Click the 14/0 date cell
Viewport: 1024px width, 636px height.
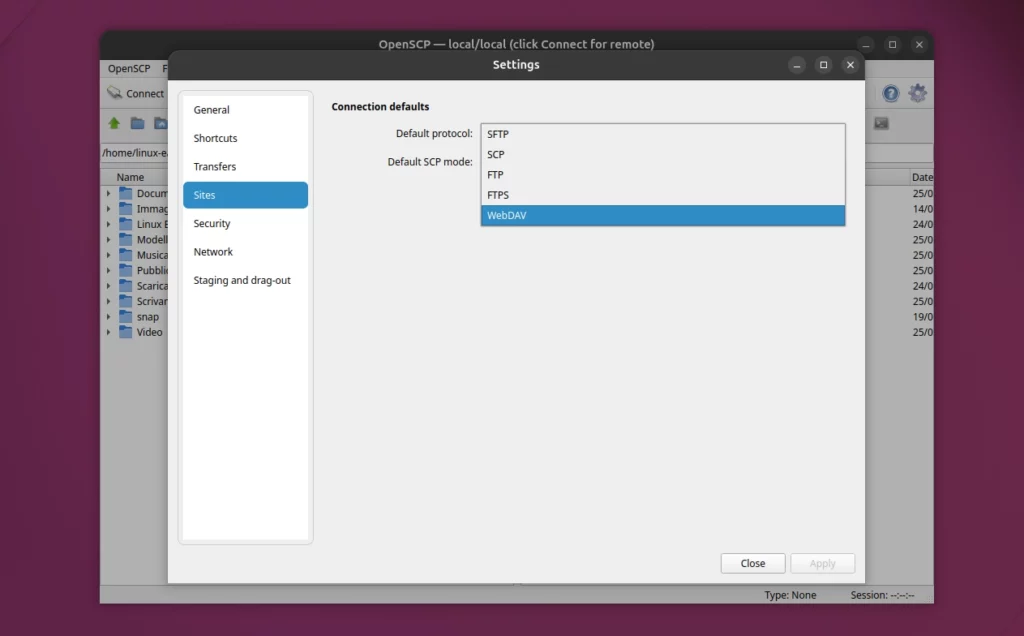[923, 209]
